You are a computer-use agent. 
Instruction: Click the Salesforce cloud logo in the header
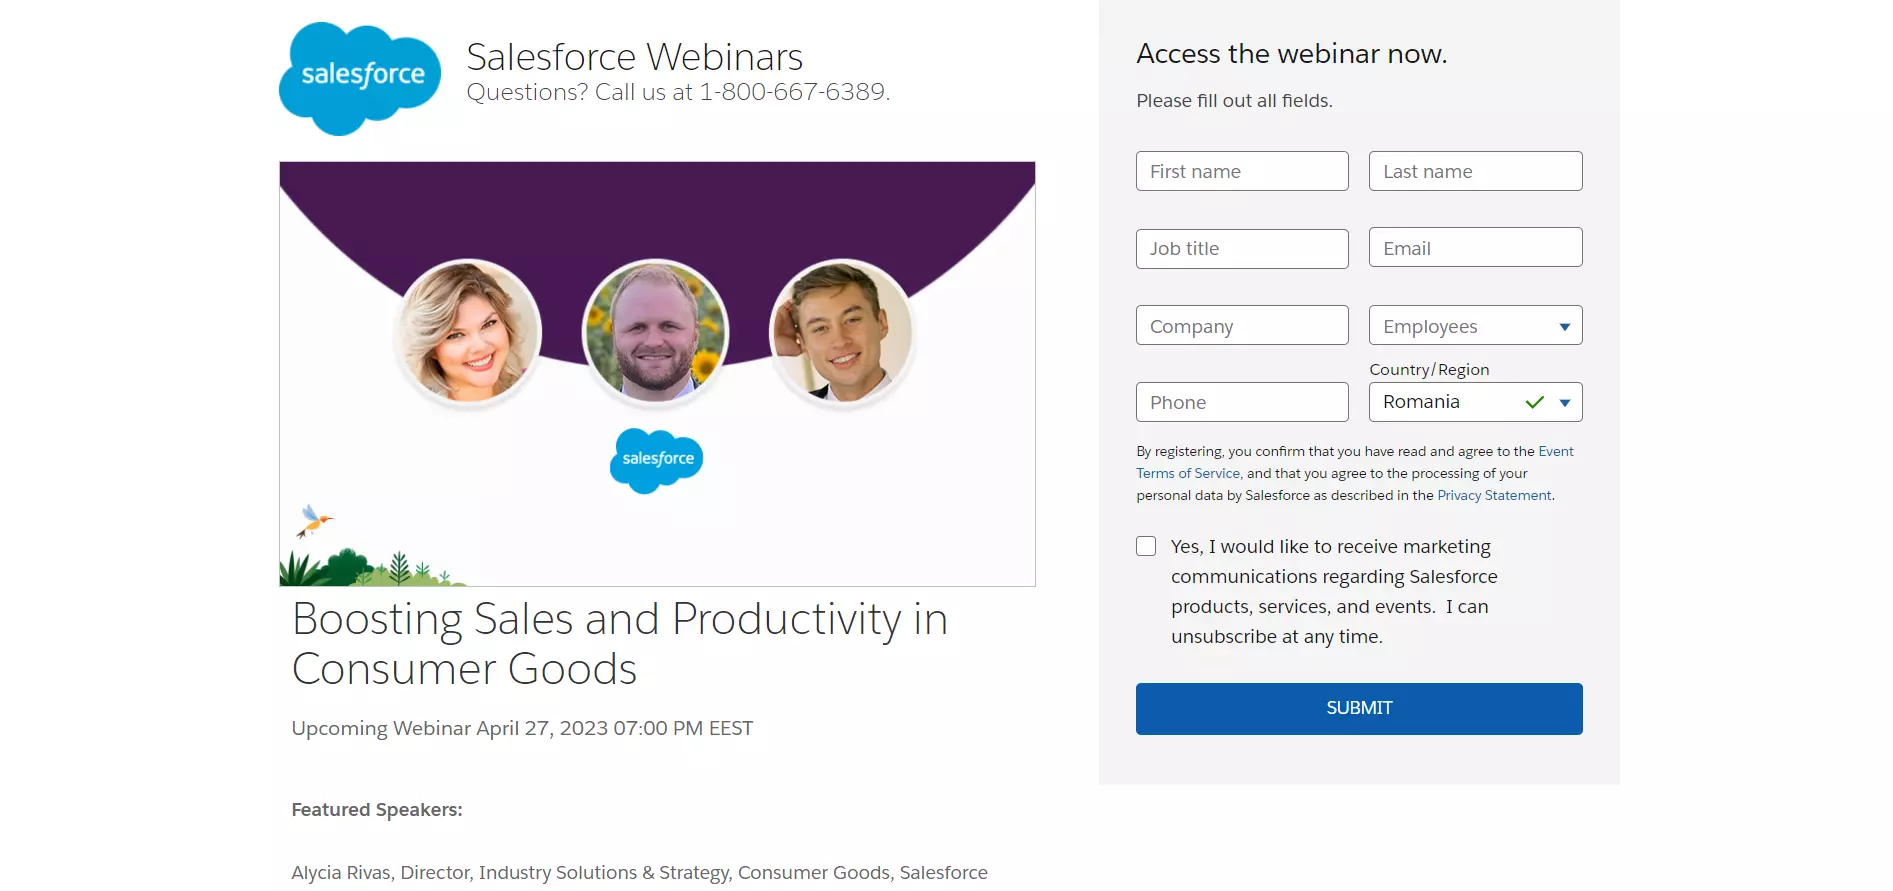tap(360, 78)
